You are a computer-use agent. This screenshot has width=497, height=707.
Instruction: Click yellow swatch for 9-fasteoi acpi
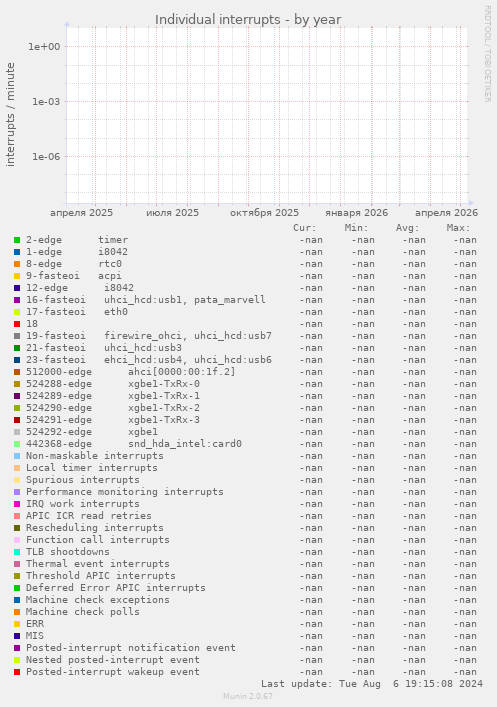click(17, 276)
